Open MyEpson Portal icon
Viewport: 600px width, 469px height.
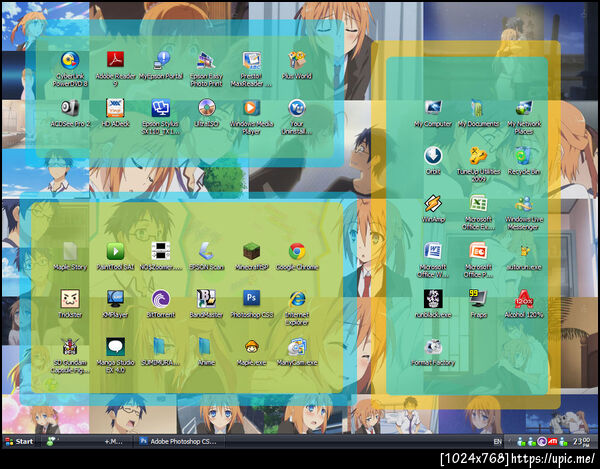coord(161,60)
